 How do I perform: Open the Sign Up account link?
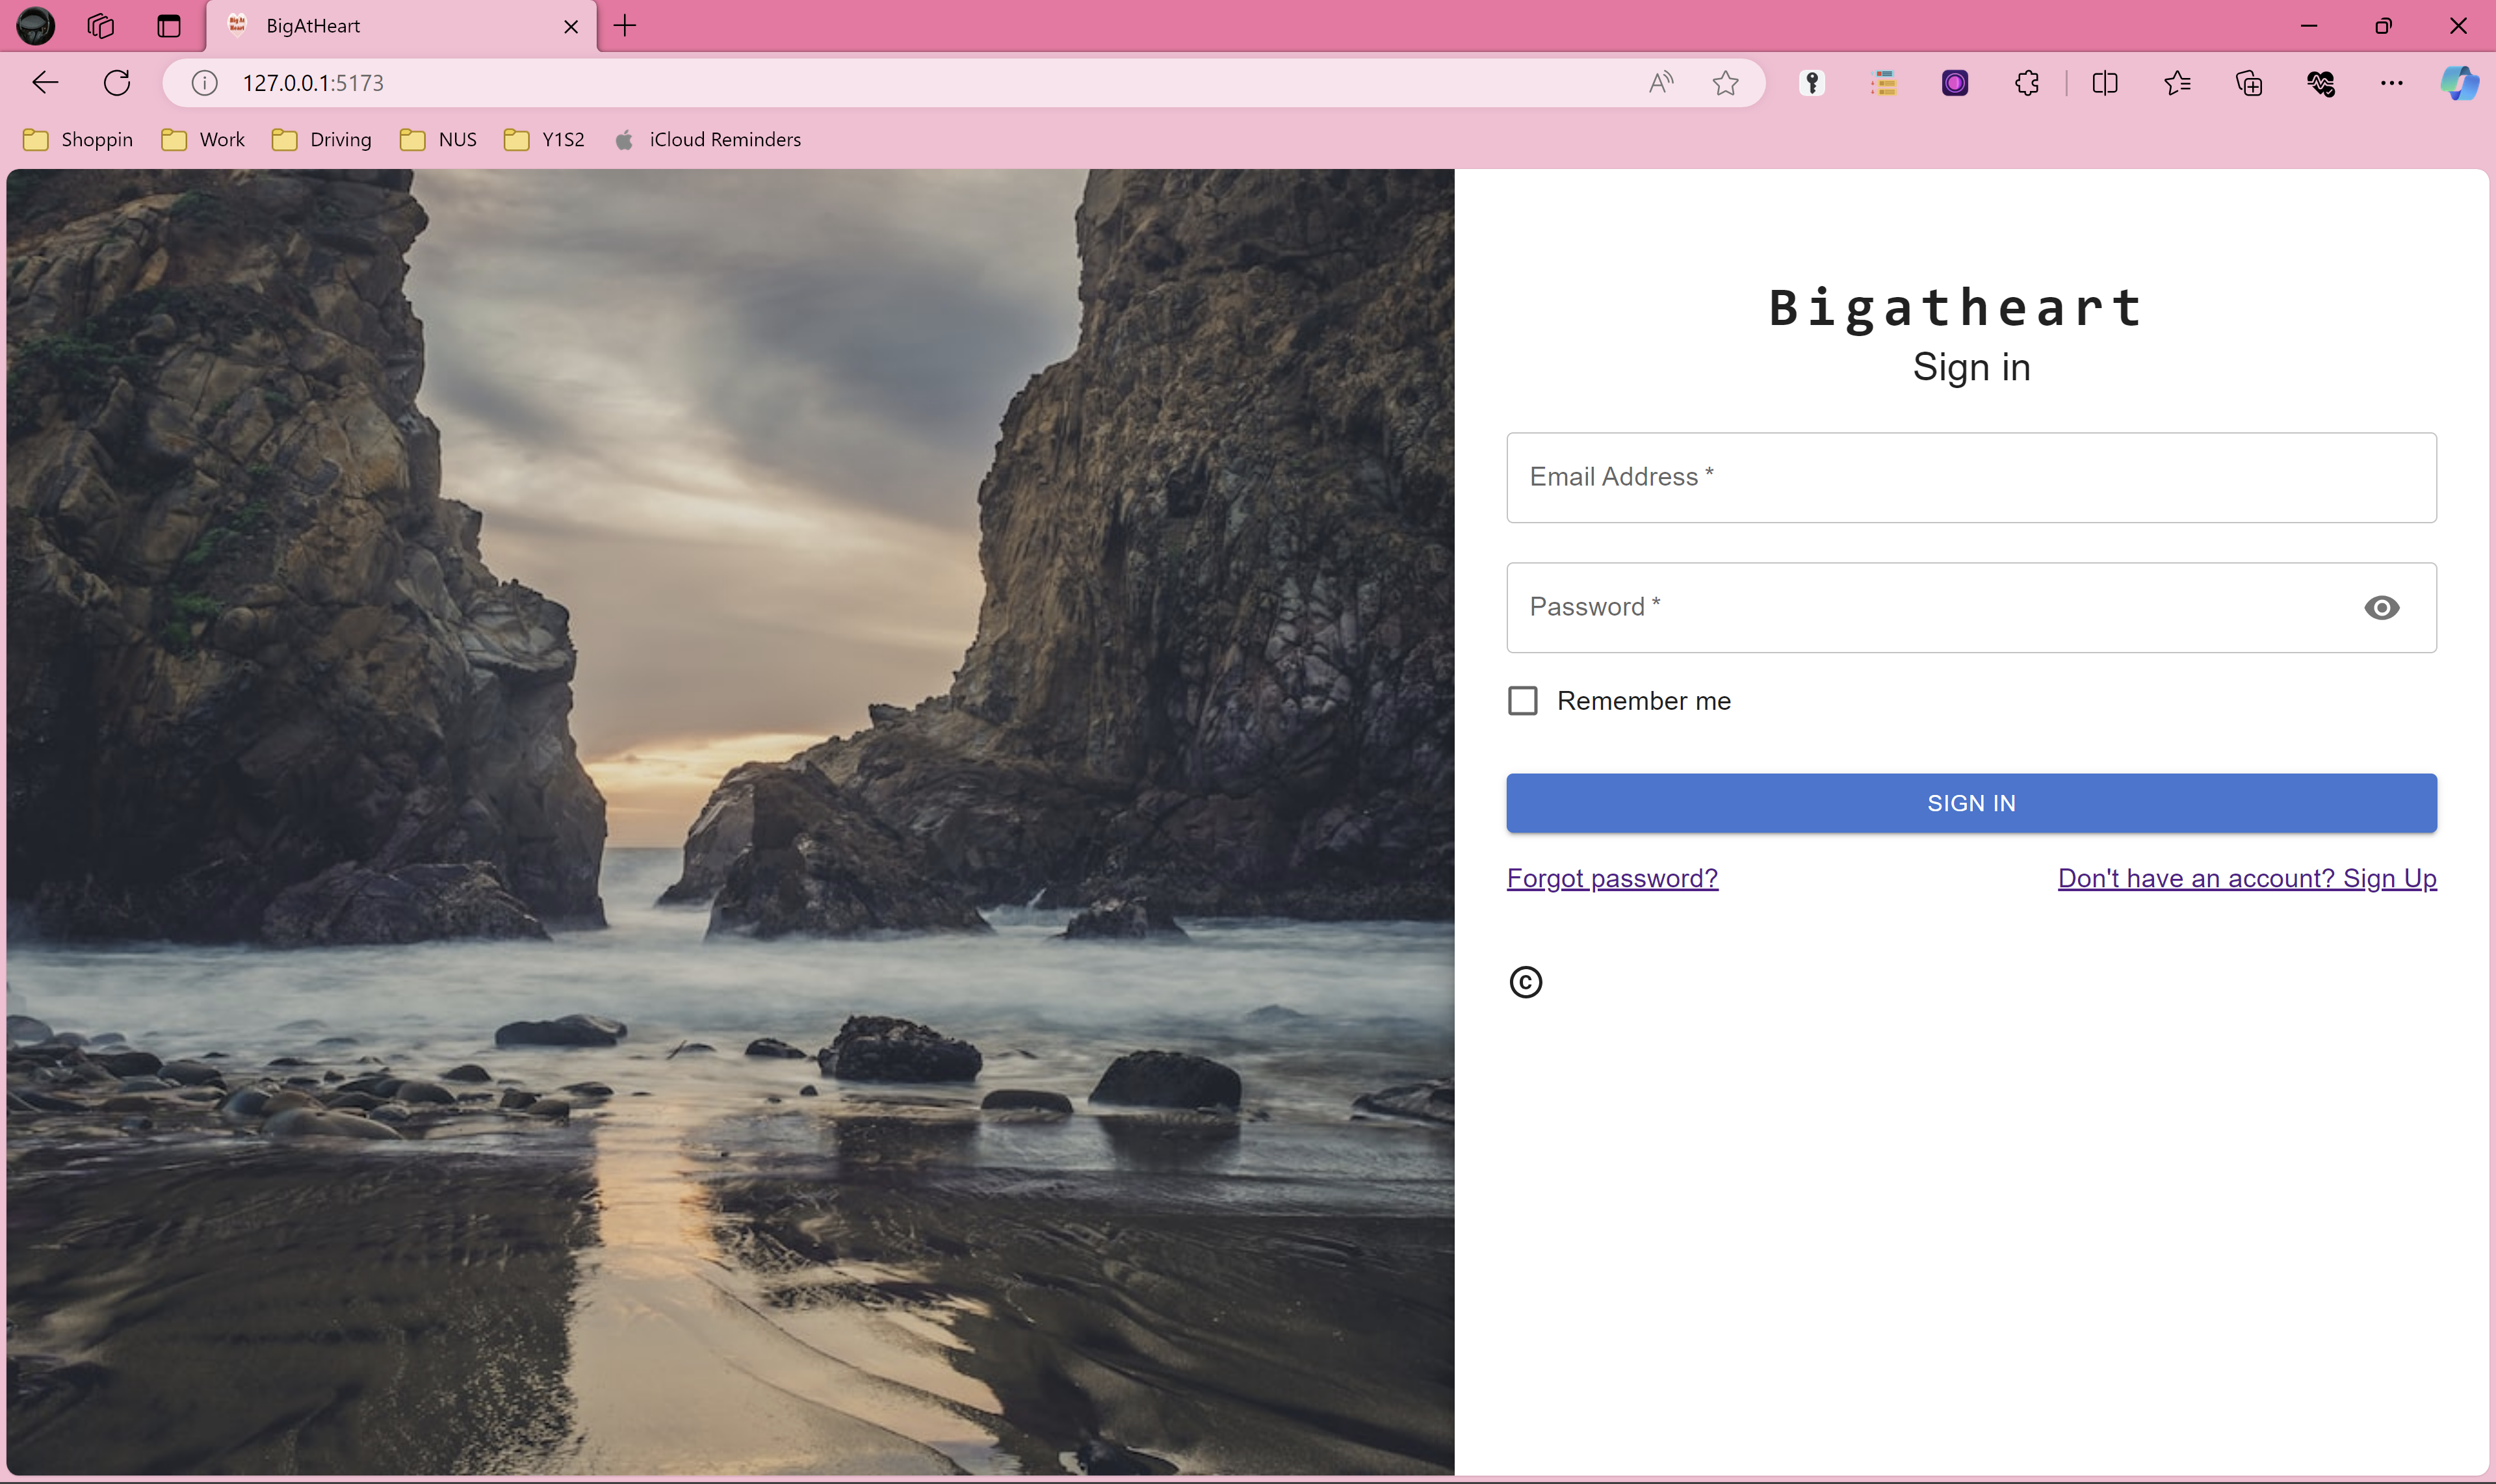[2246, 878]
